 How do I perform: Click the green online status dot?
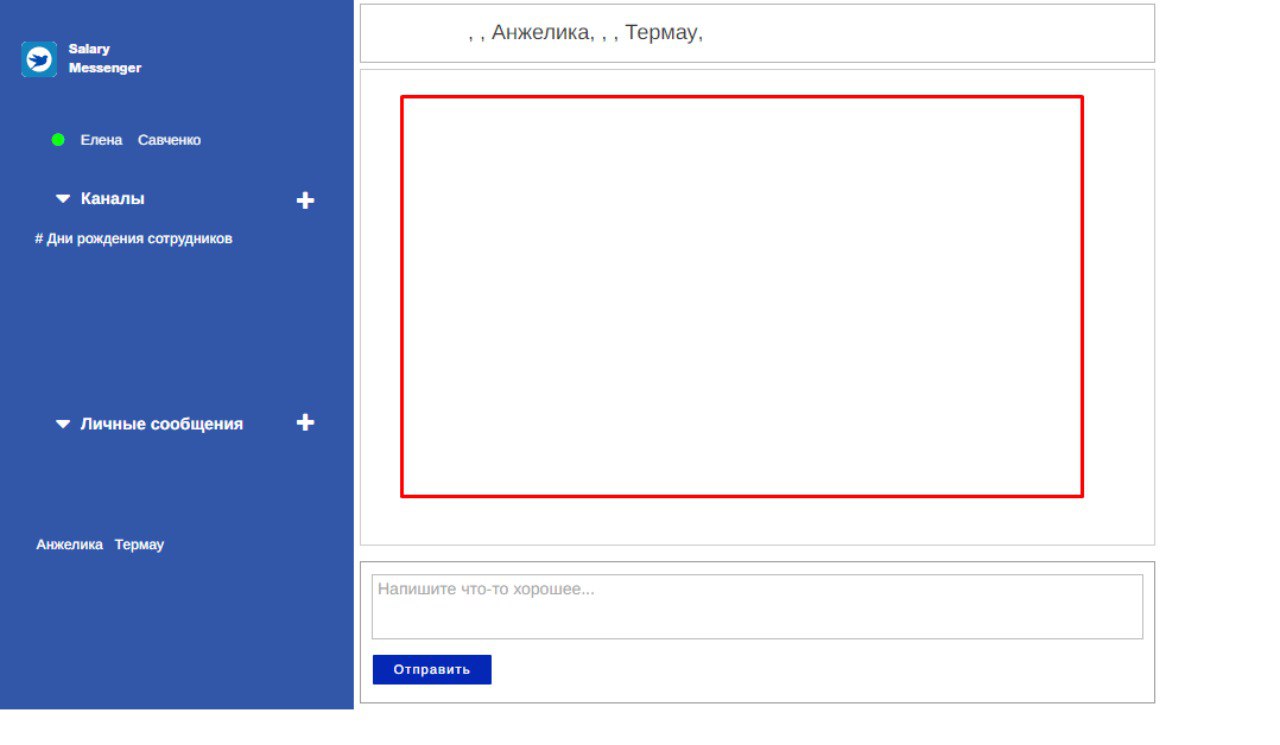click(x=58, y=140)
